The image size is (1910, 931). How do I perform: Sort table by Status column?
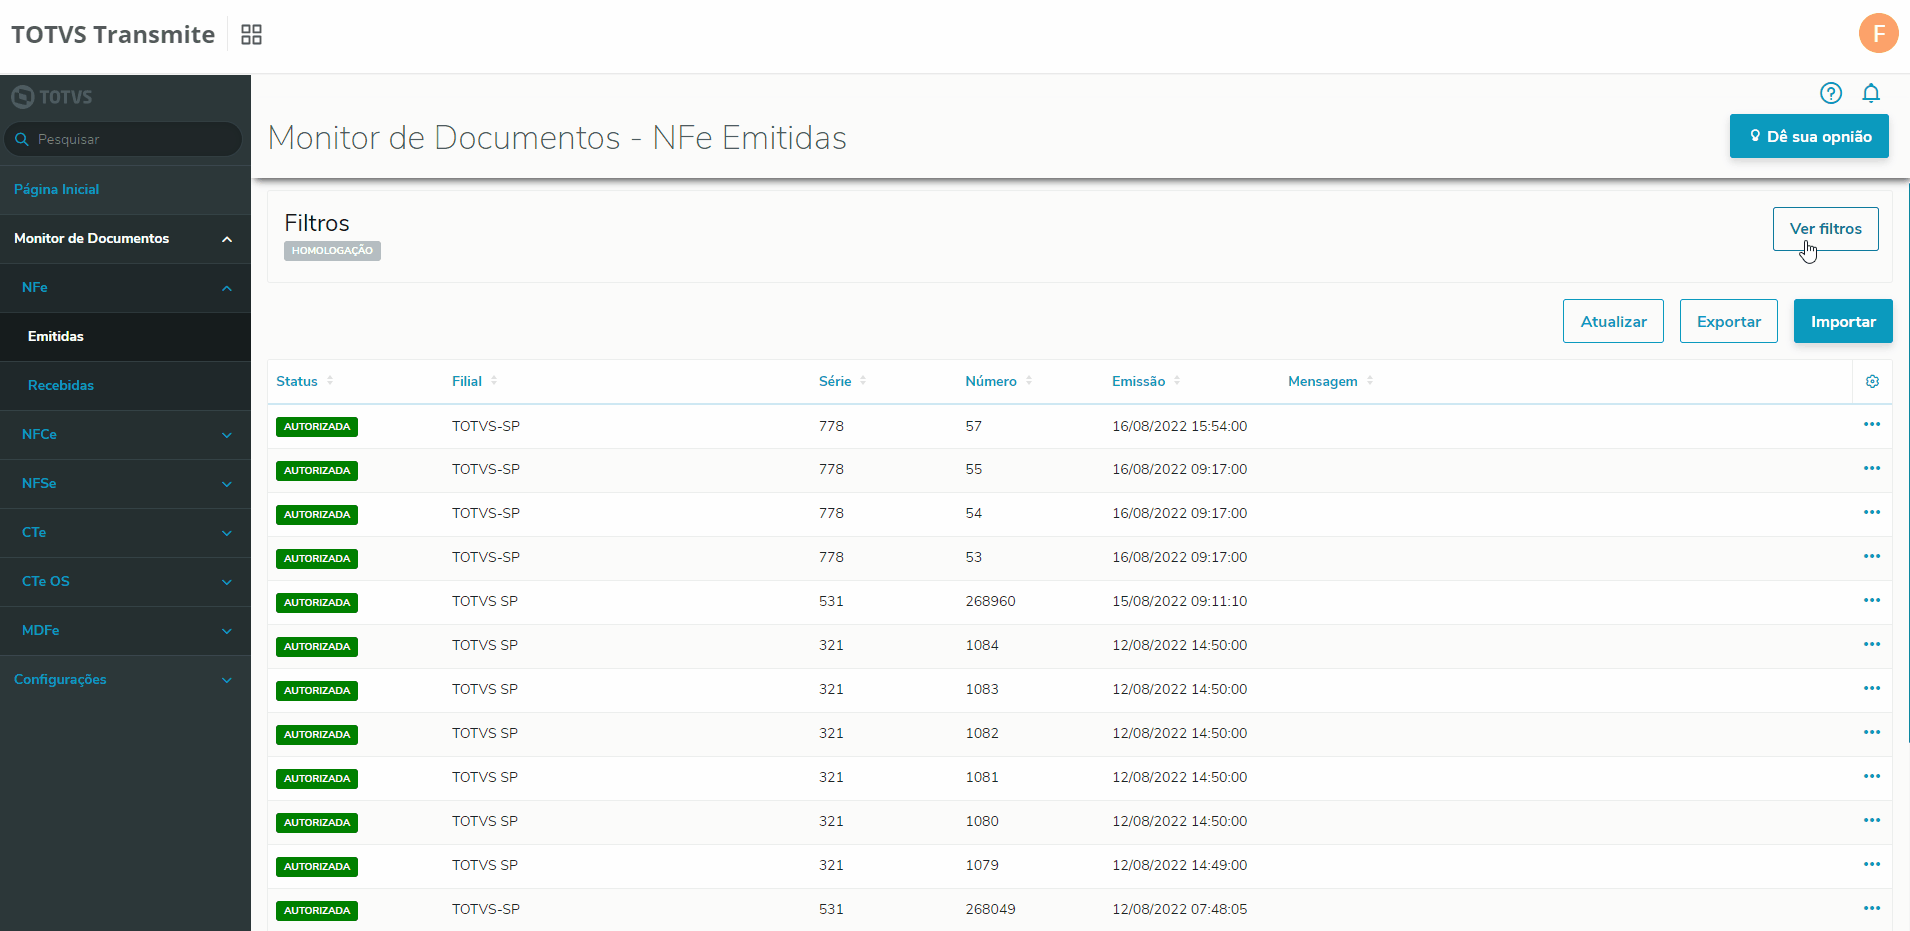pyautogui.click(x=305, y=381)
